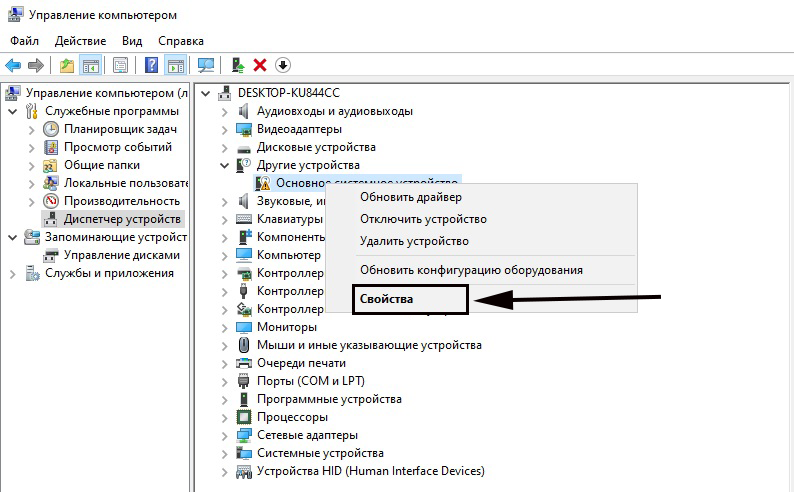Open the Действие menu

81,41
